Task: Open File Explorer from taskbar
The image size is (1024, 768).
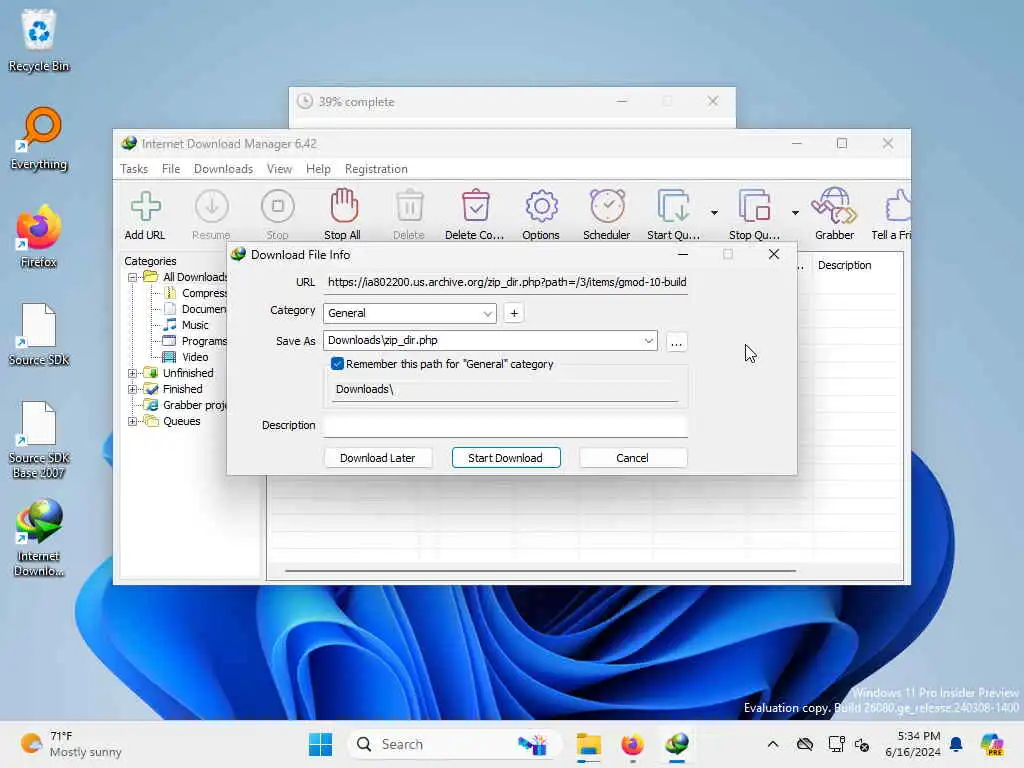Action: [x=588, y=744]
